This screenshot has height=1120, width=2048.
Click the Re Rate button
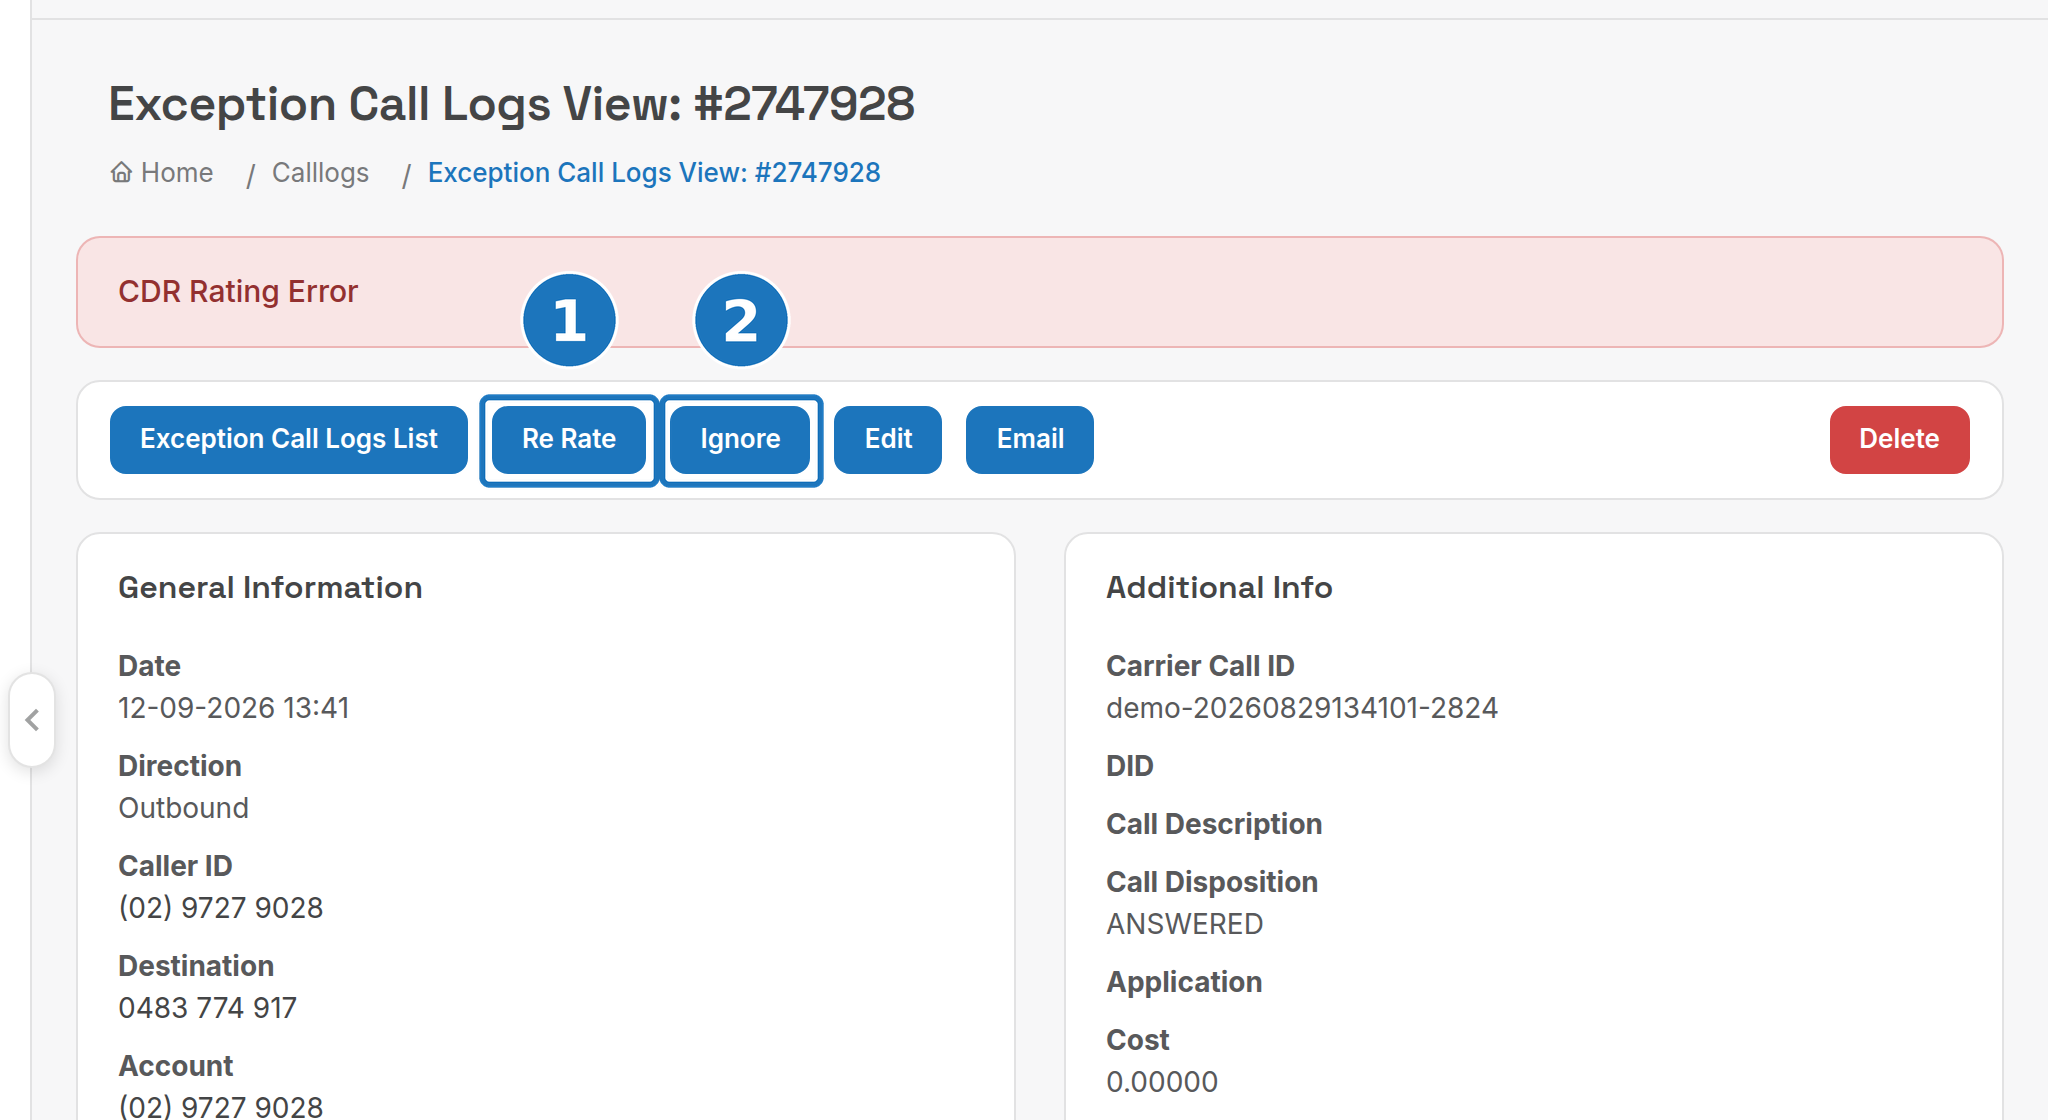coord(569,440)
